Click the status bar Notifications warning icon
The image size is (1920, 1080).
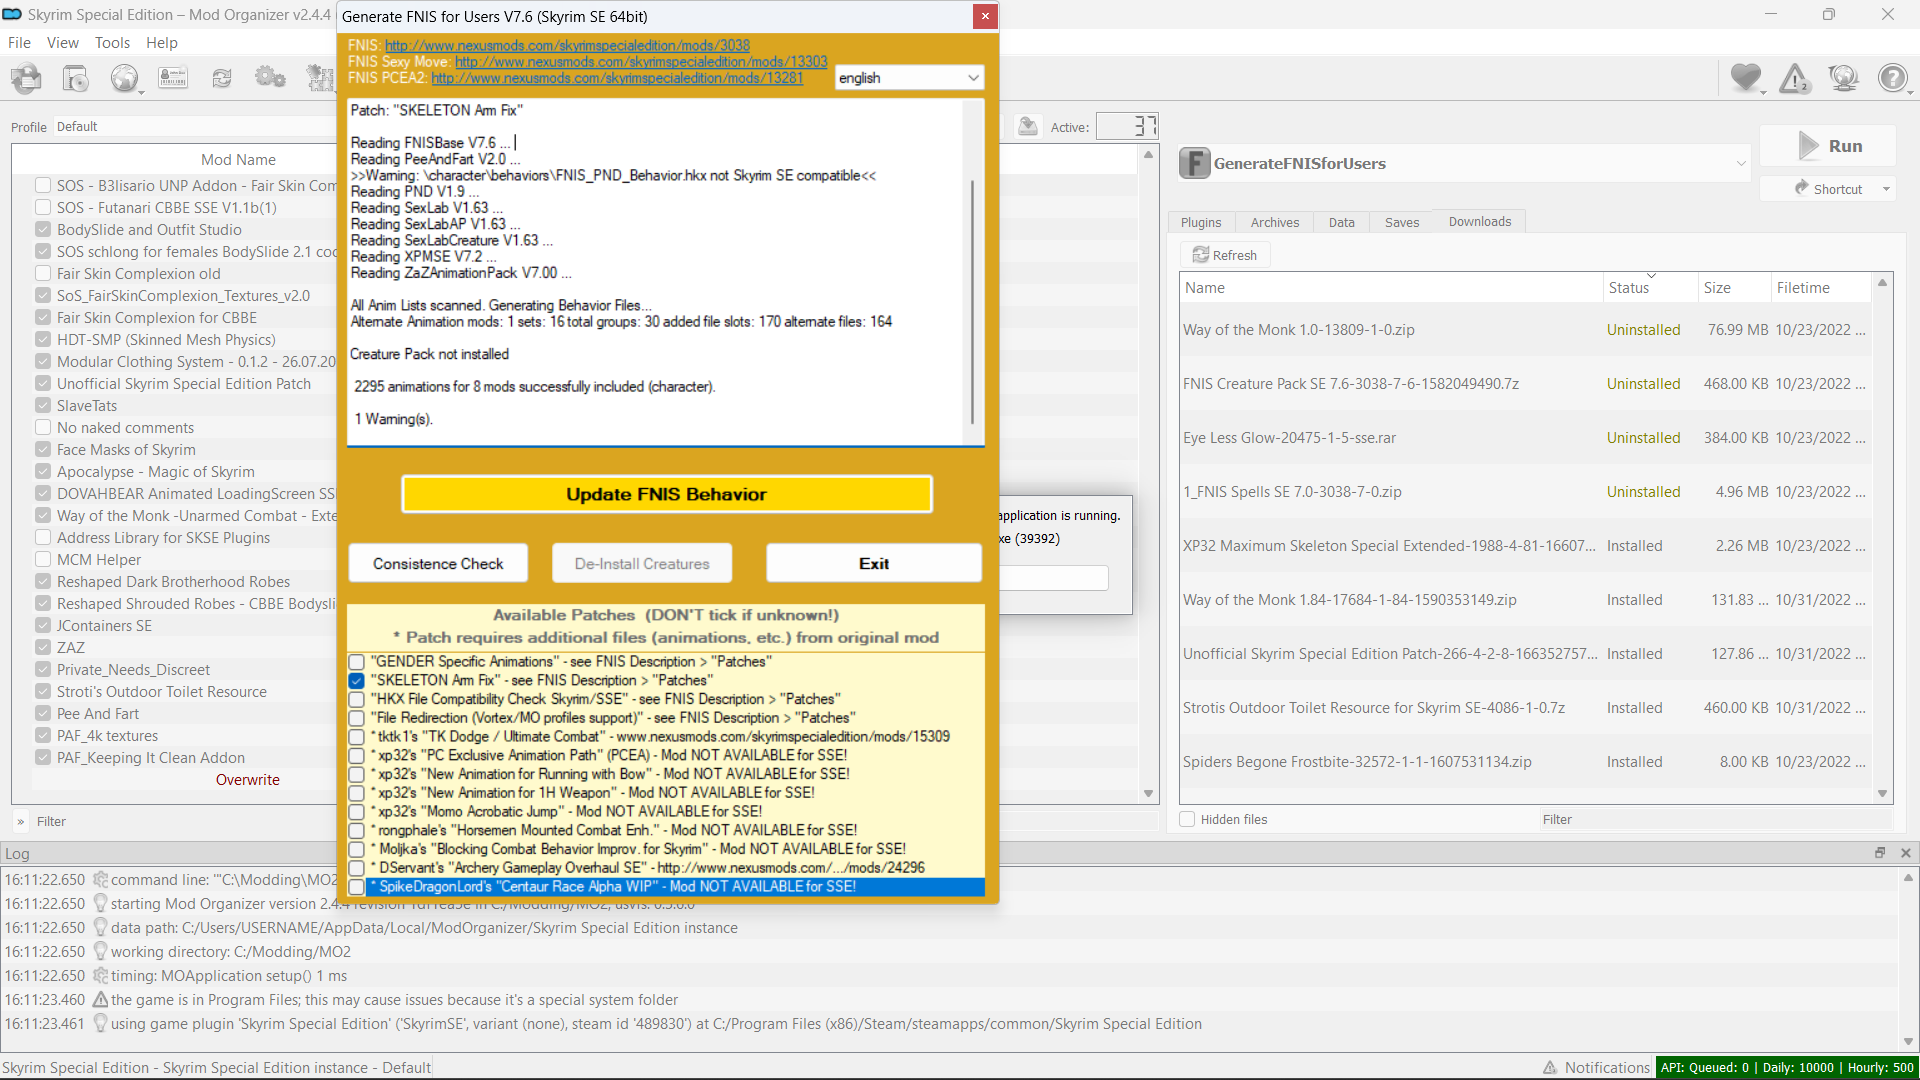(1550, 1068)
